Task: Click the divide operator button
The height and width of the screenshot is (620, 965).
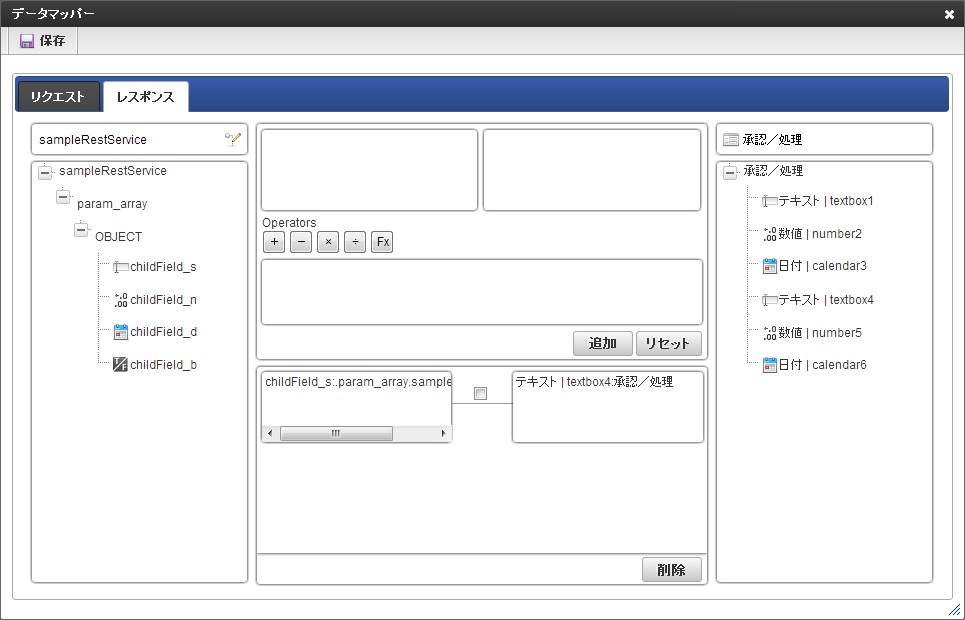Action: click(x=355, y=242)
